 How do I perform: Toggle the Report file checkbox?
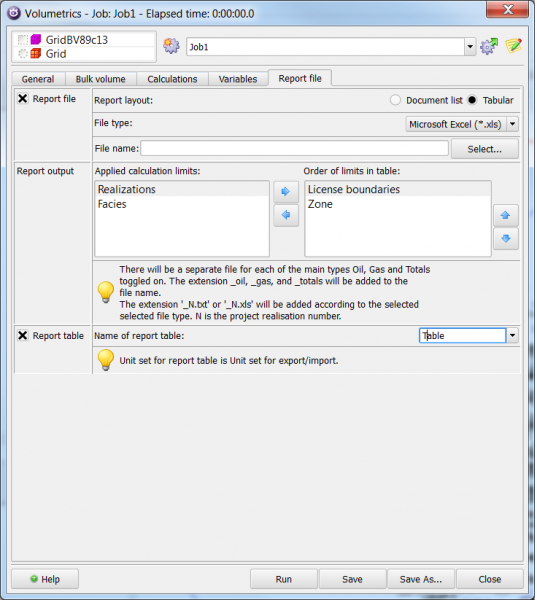(23, 99)
